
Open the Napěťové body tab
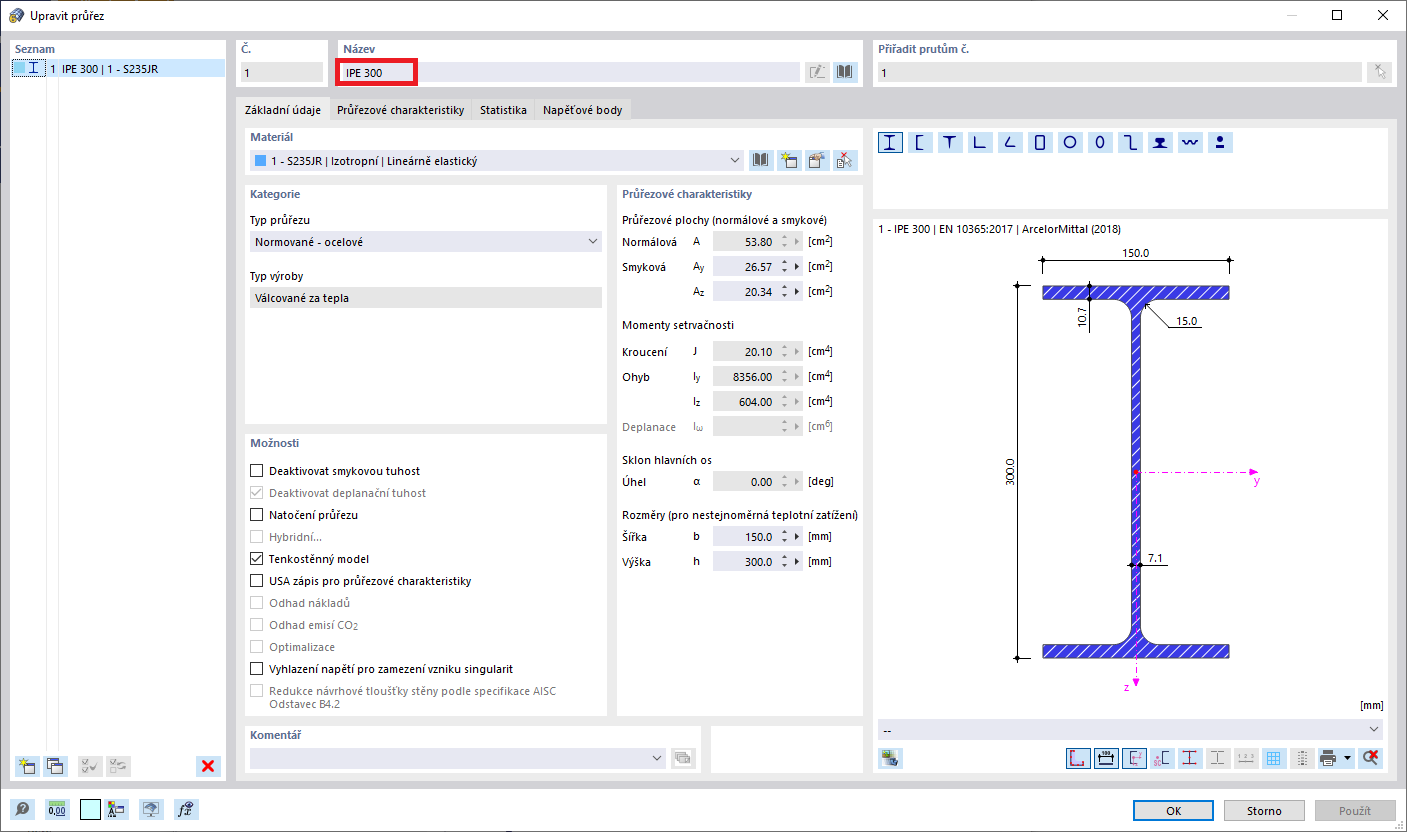point(583,110)
